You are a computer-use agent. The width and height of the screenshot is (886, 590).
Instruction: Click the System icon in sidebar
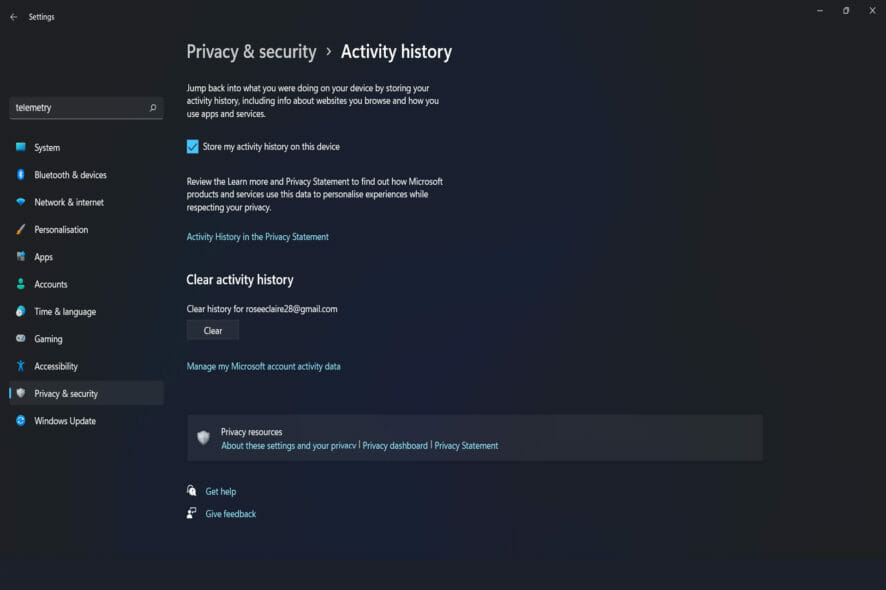point(20,147)
